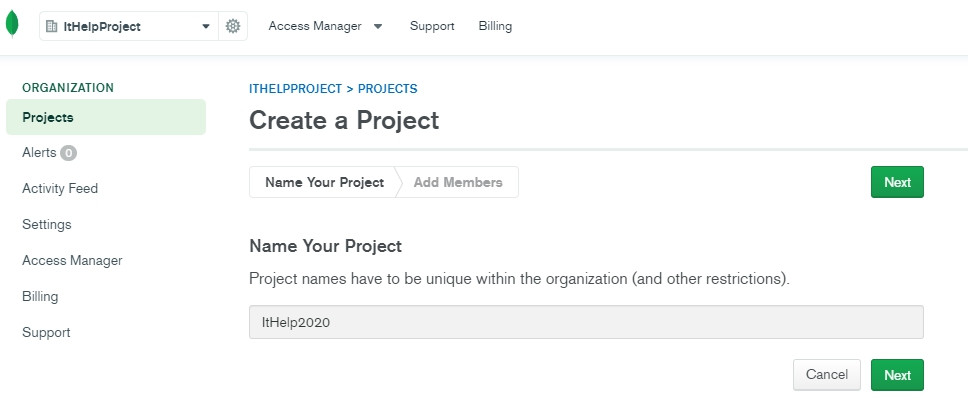Click the MongoDB leaf logo
Image resolution: width=968 pixels, height=411 pixels.
tap(12, 27)
